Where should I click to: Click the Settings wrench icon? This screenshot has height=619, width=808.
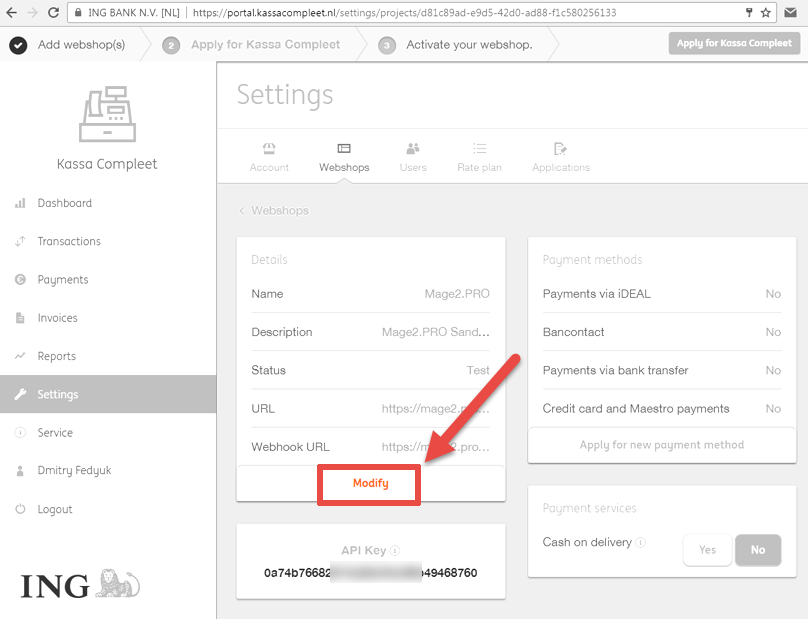20,394
